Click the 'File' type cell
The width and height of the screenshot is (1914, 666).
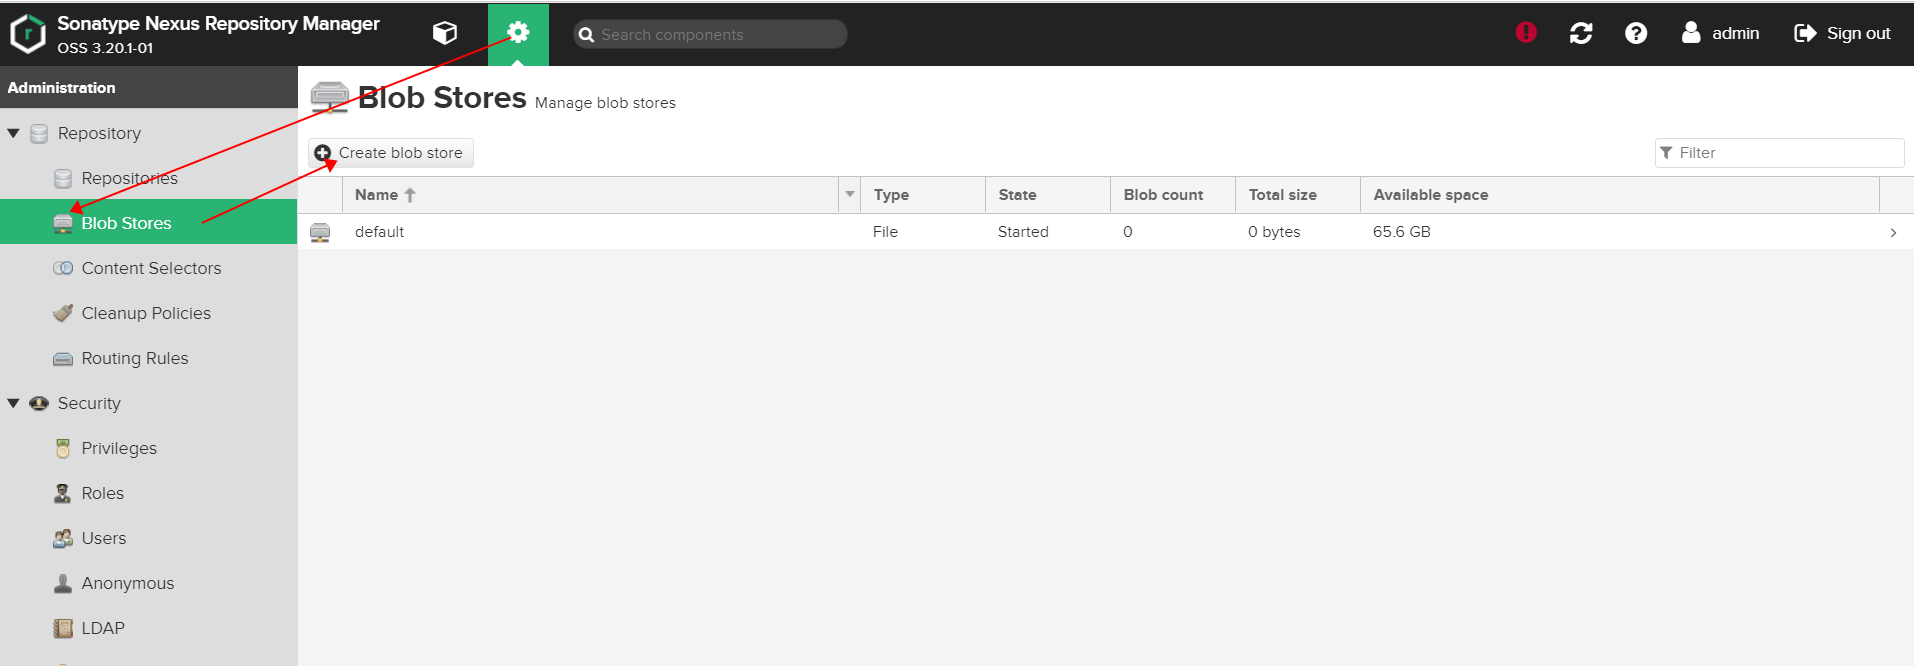pyautogui.click(x=885, y=232)
